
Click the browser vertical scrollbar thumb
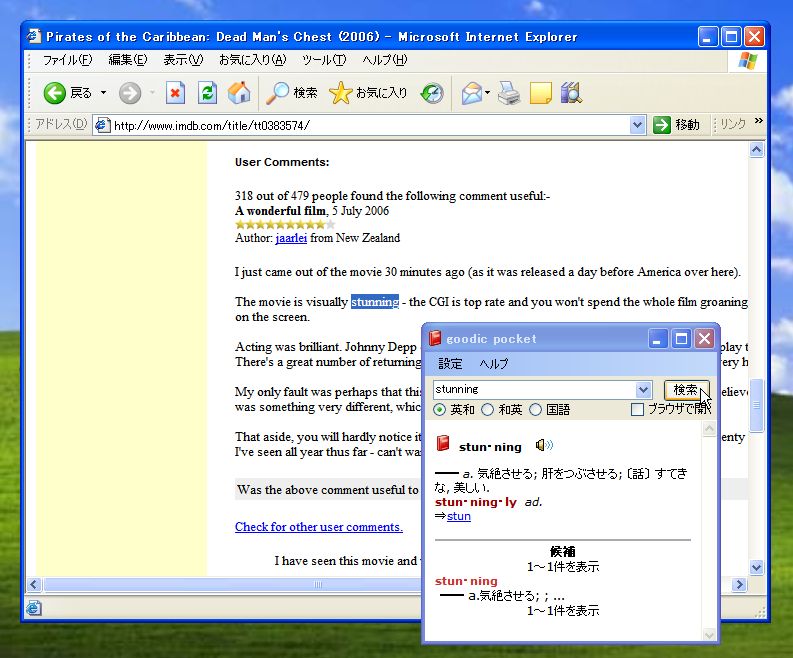tap(757, 405)
